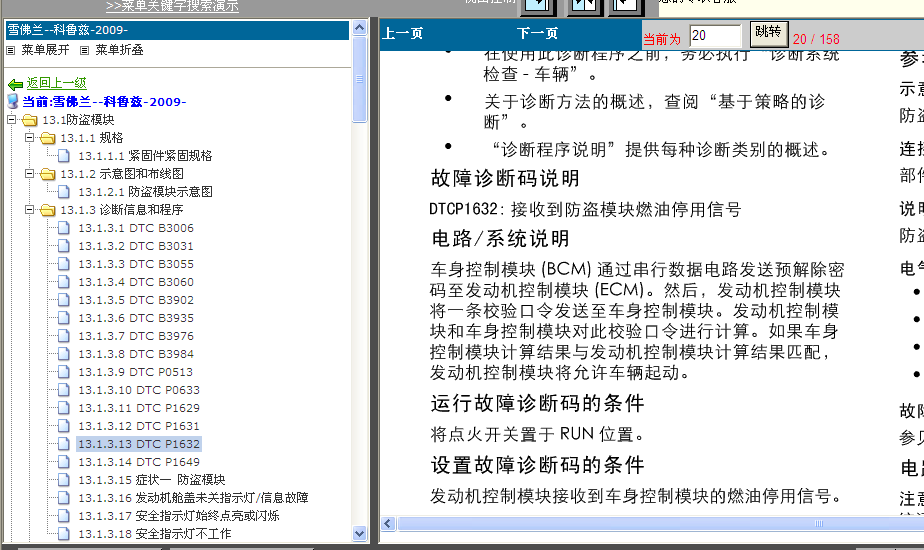Image resolution: width=924 pixels, height=550 pixels.
Task: Collapse the 13.1.2 示意图和布线图 node
Action: tap(29, 173)
